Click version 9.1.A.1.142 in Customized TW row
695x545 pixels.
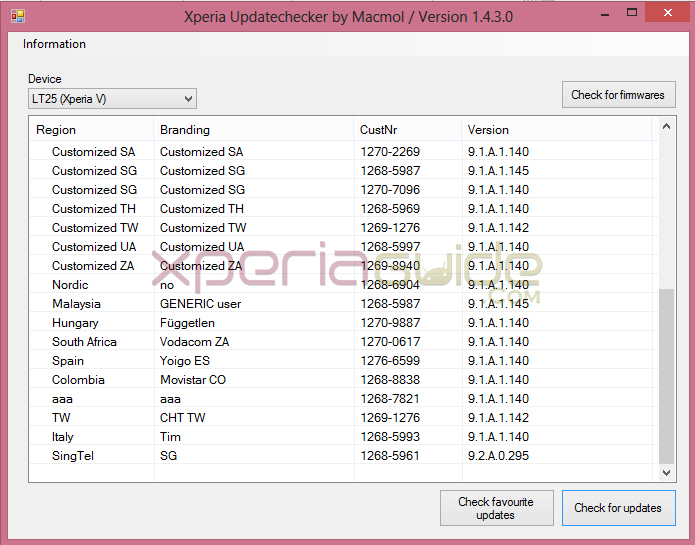point(498,228)
